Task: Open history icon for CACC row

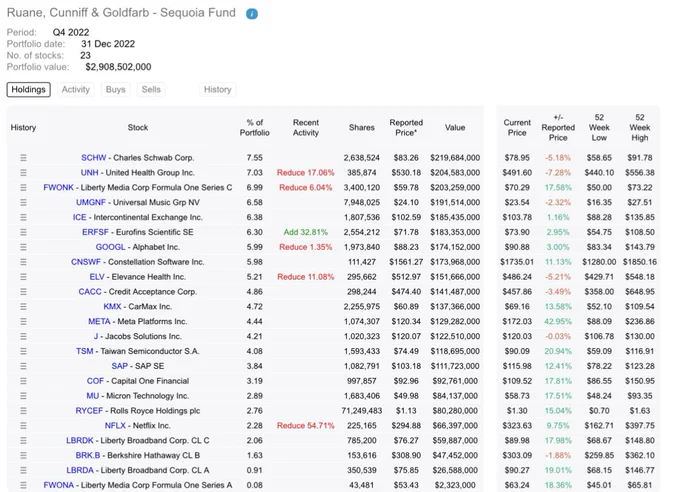Action: [x=23, y=292]
